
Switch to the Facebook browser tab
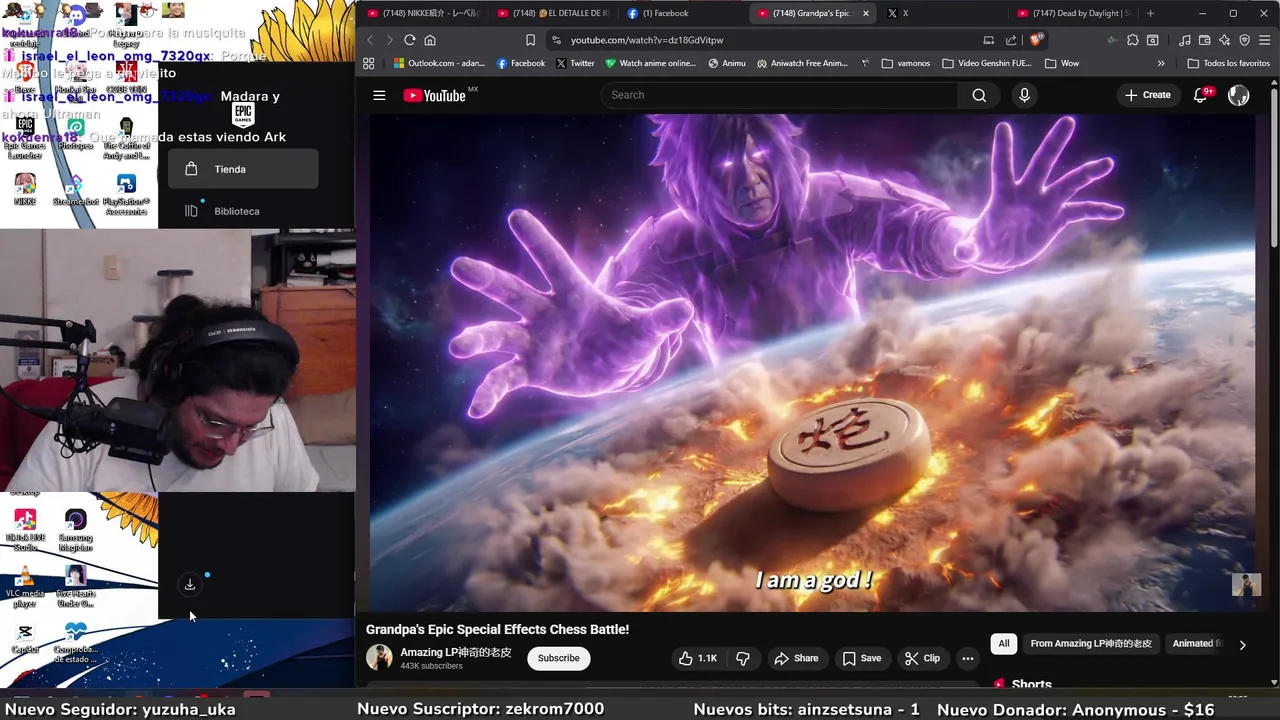tap(680, 13)
